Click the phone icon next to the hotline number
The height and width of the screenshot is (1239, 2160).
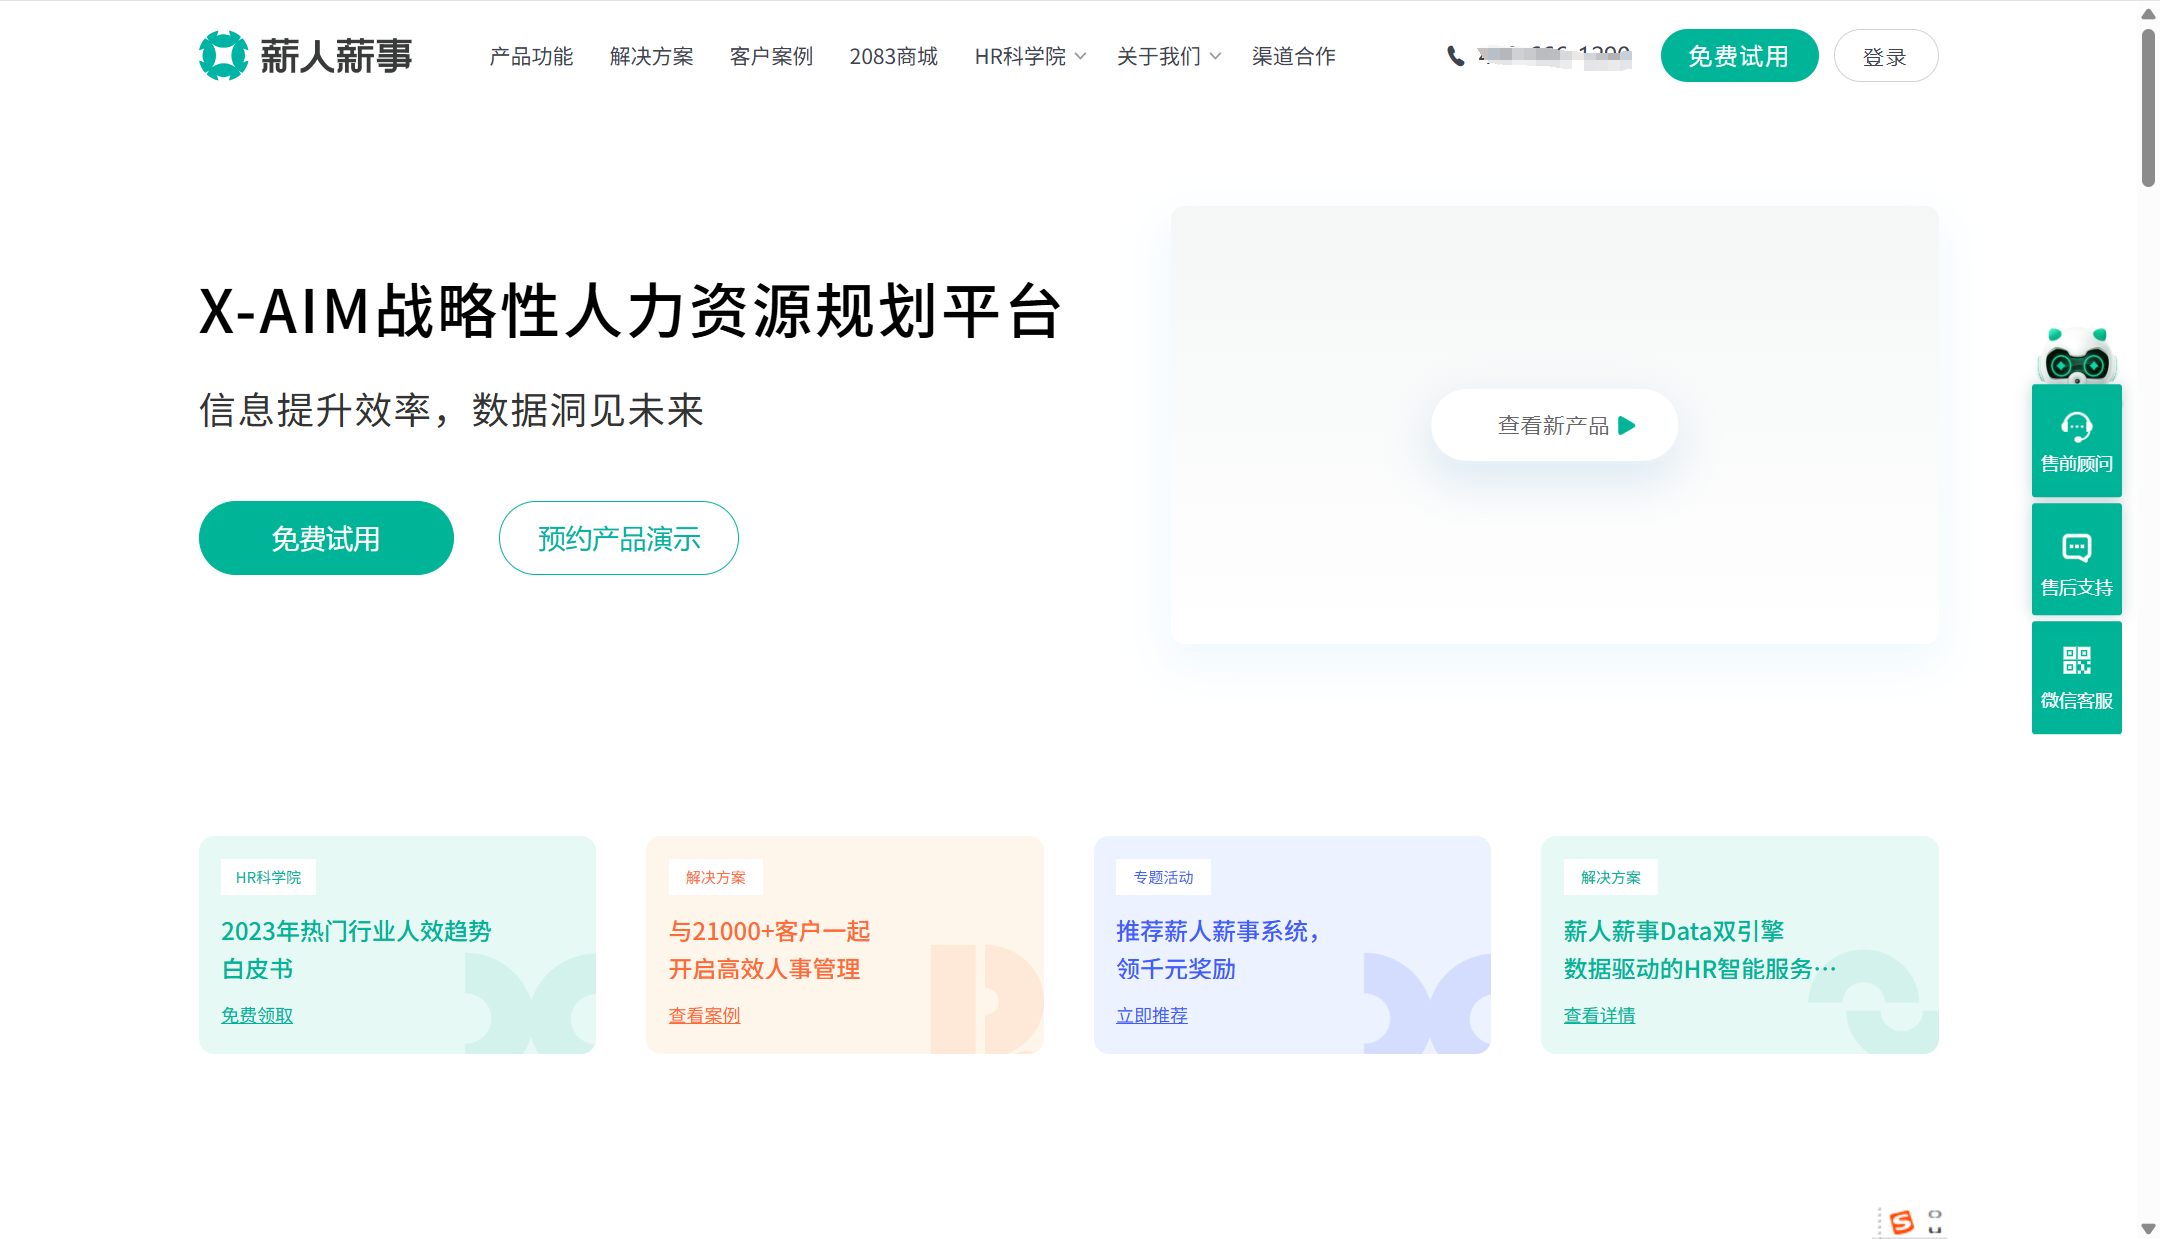tap(1455, 56)
